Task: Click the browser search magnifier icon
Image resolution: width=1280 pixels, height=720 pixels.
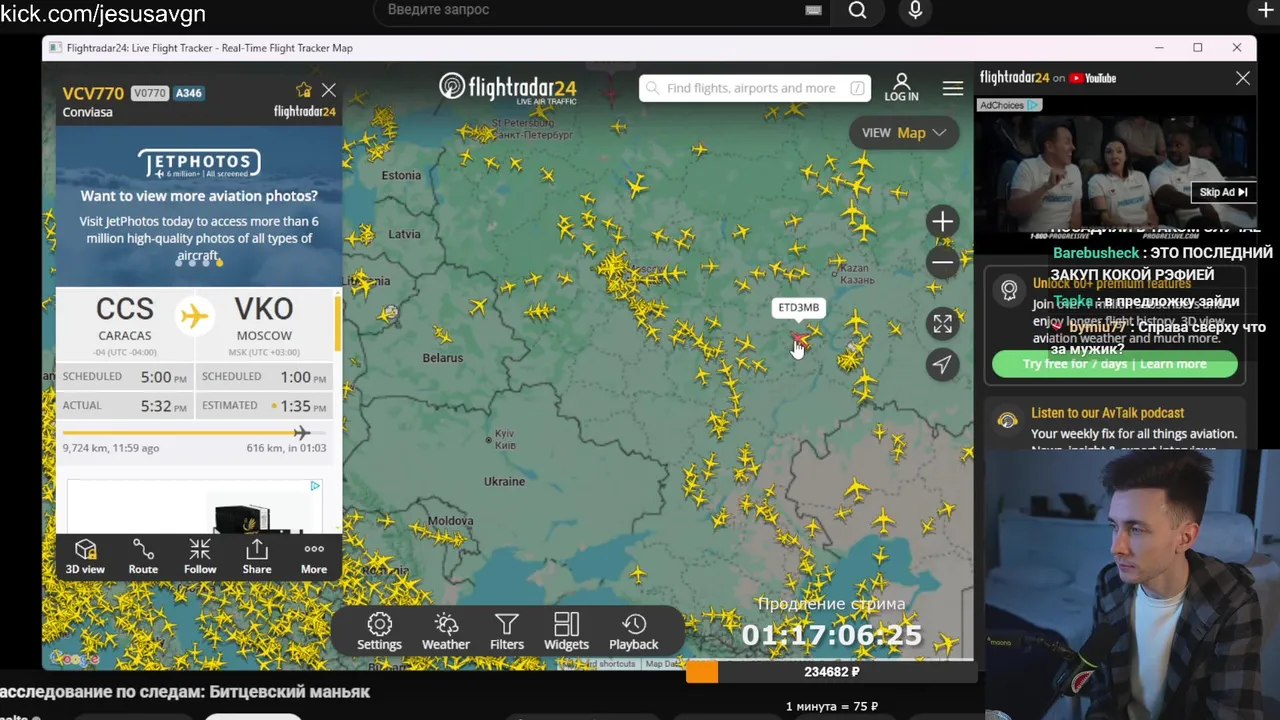Action: pyautogui.click(x=857, y=10)
